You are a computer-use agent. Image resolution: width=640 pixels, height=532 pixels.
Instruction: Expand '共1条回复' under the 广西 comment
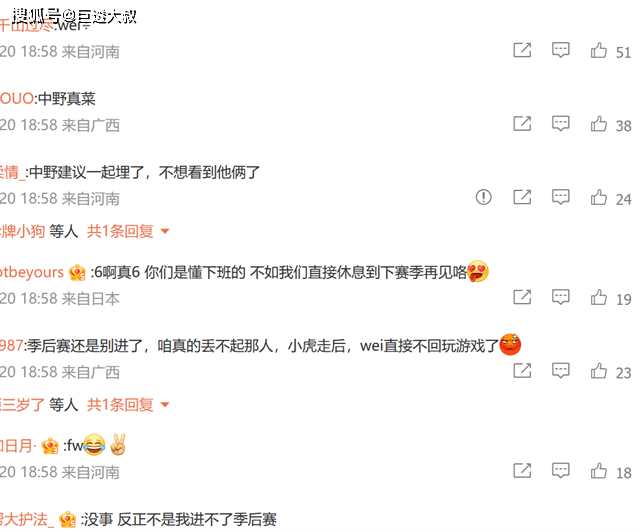click(x=120, y=405)
